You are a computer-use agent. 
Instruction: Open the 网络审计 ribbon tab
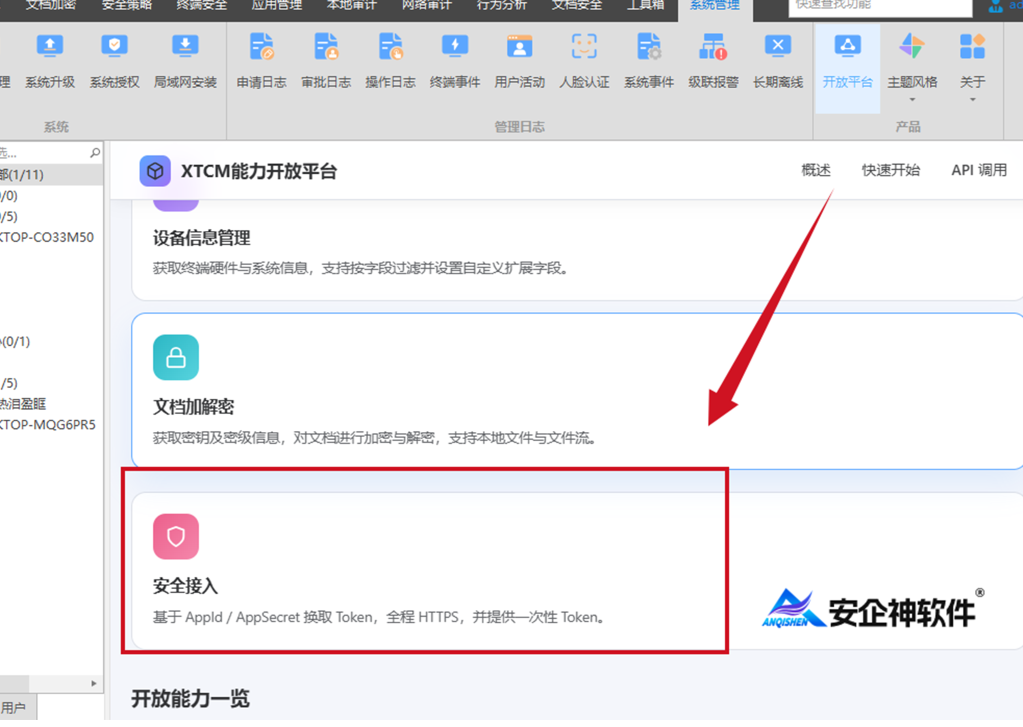tap(427, 5)
